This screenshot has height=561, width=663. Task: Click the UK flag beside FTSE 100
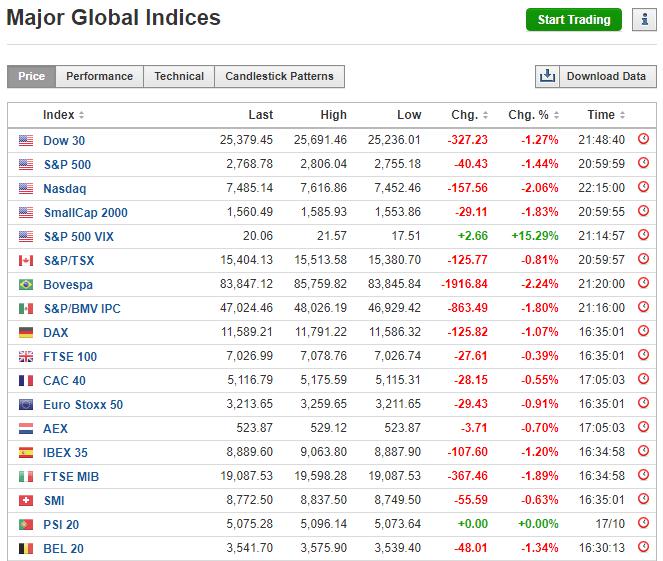[26, 356]
